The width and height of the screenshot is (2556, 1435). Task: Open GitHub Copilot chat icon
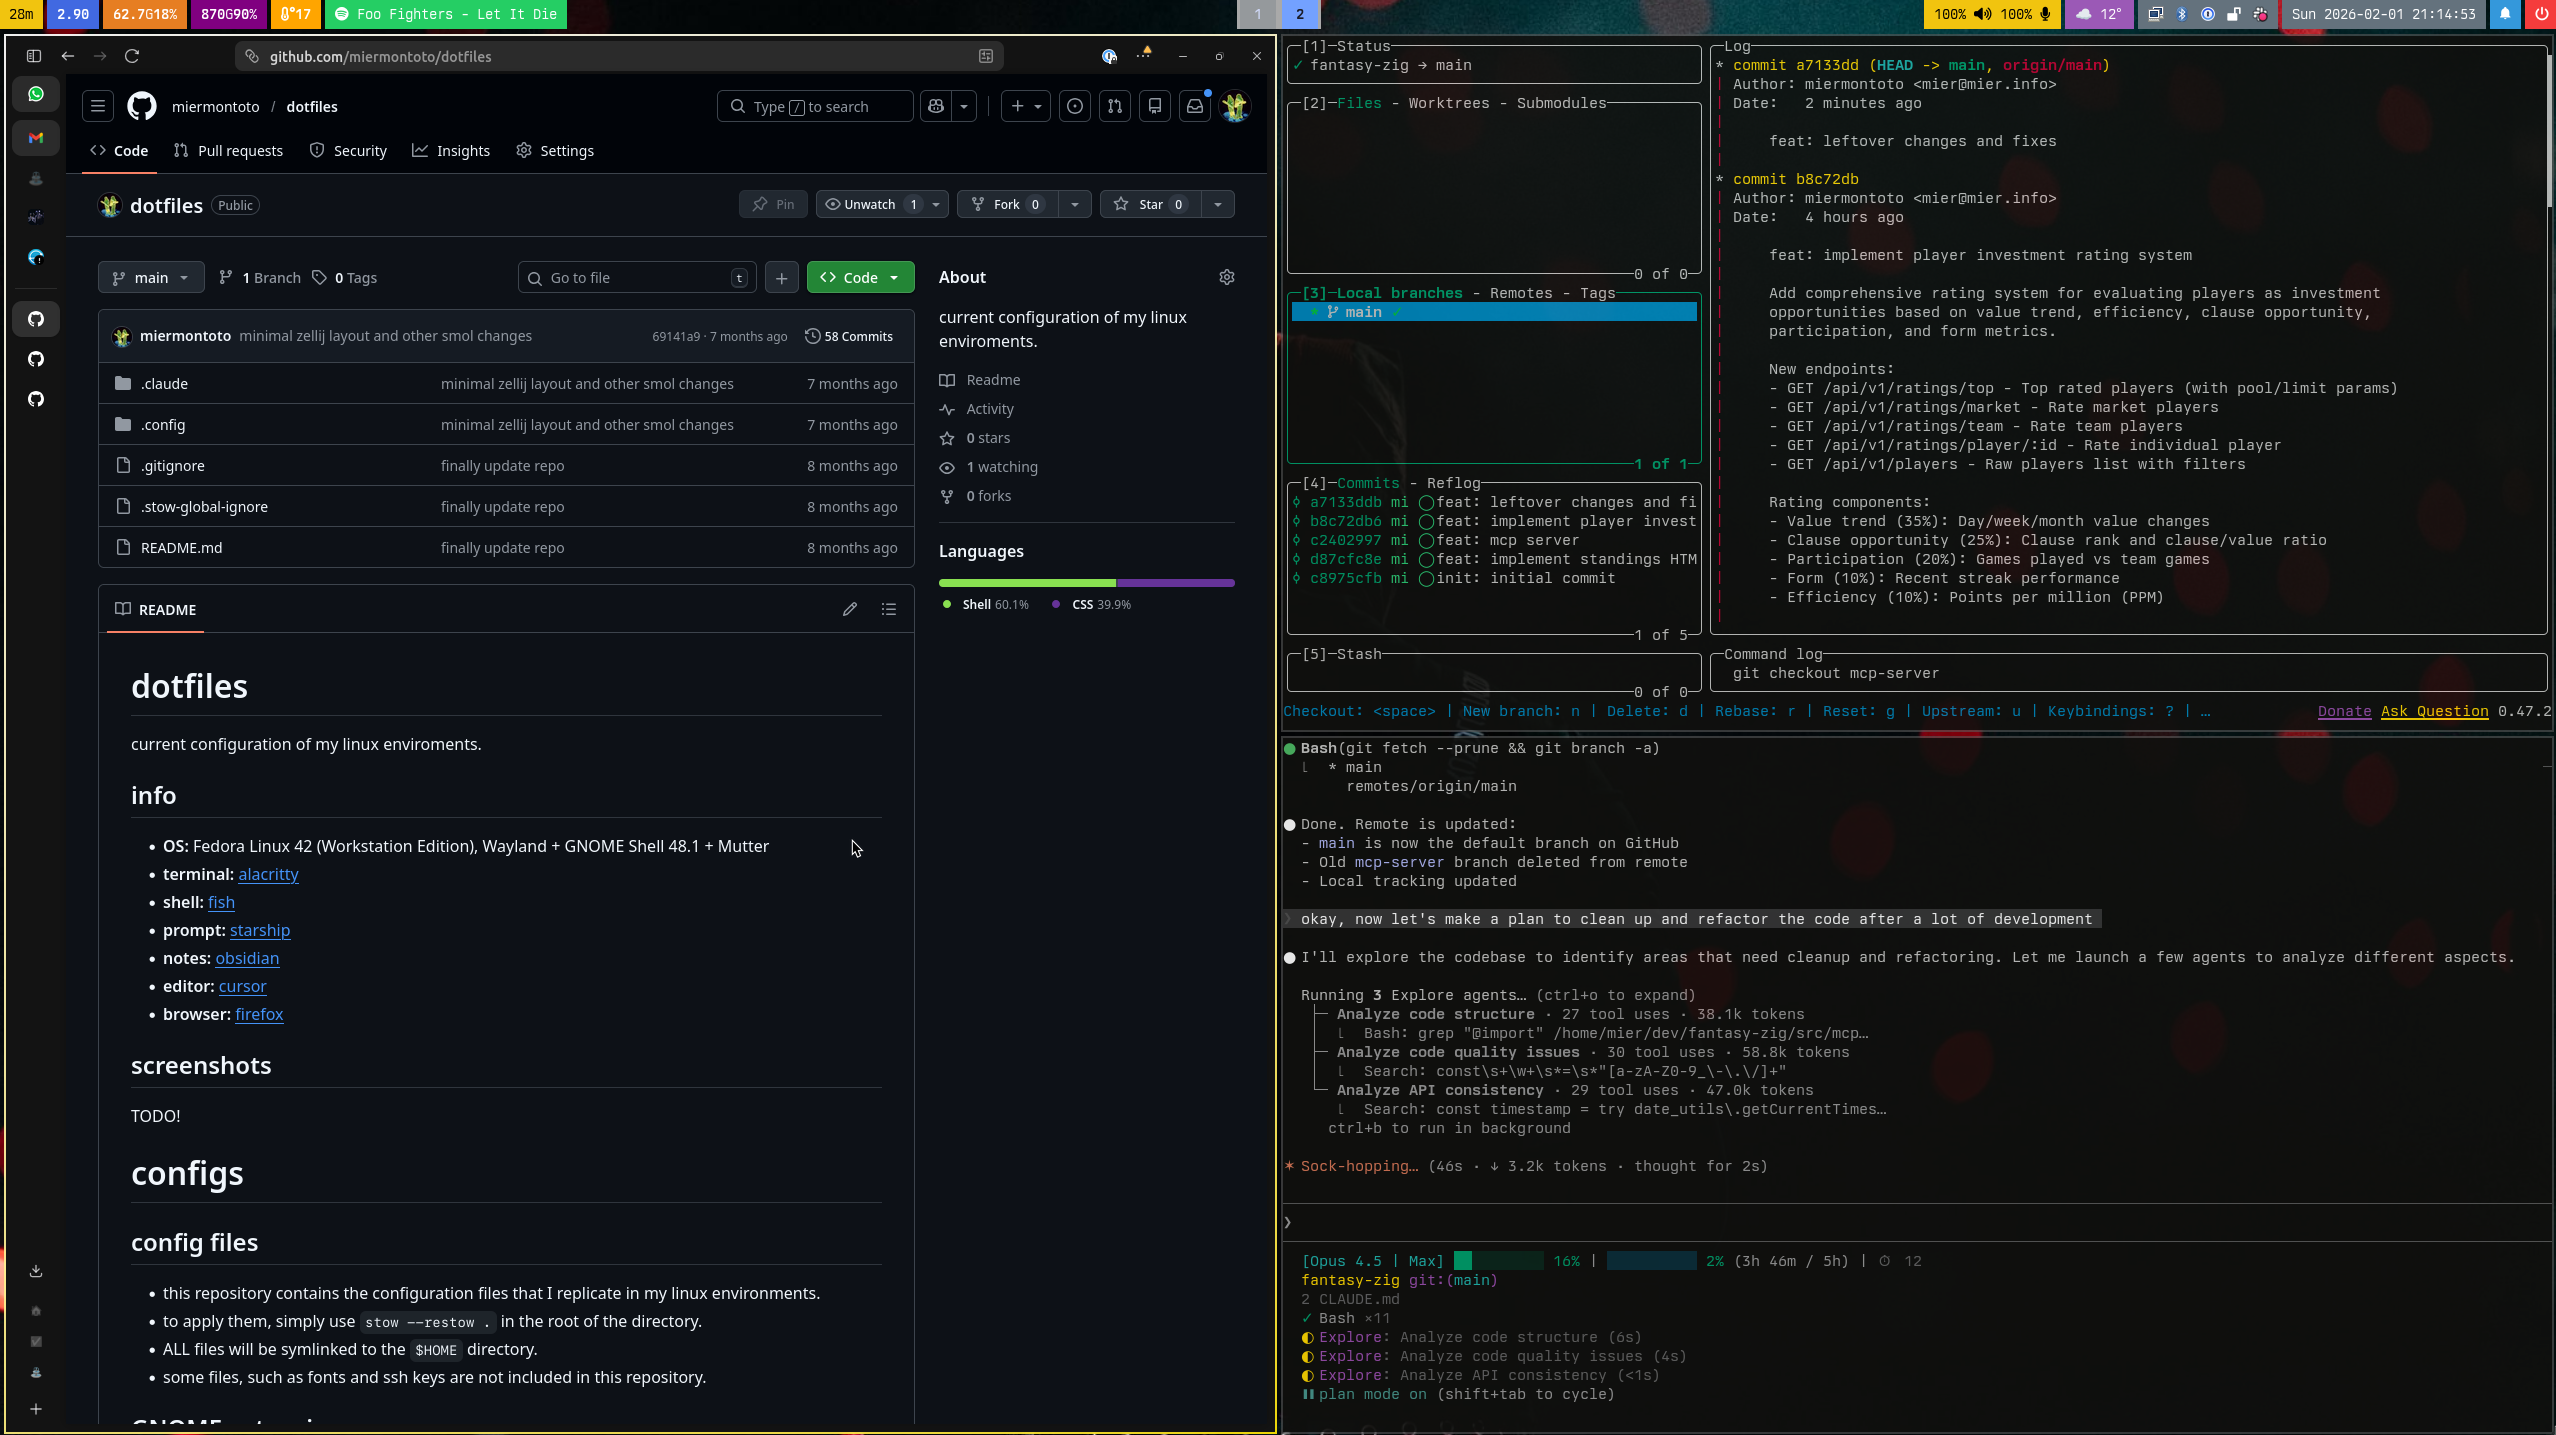pos(936,106)
